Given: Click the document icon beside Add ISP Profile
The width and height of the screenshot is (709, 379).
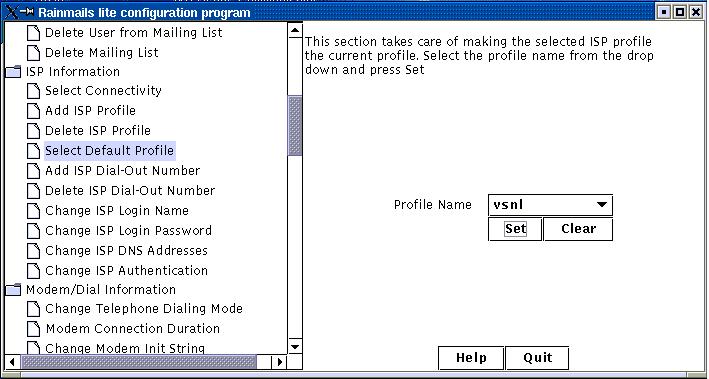Looking at the screenshot, I should tap(33, 111).
